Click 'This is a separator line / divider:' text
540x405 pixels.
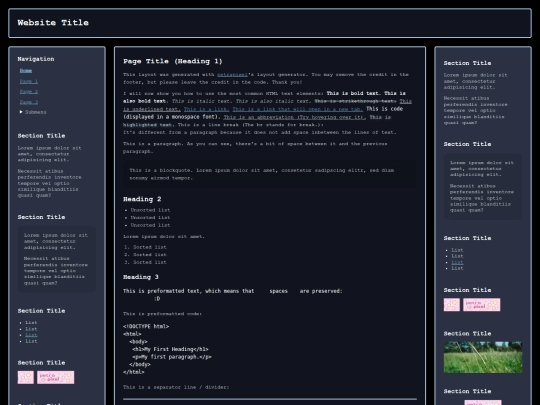[176, 387]
